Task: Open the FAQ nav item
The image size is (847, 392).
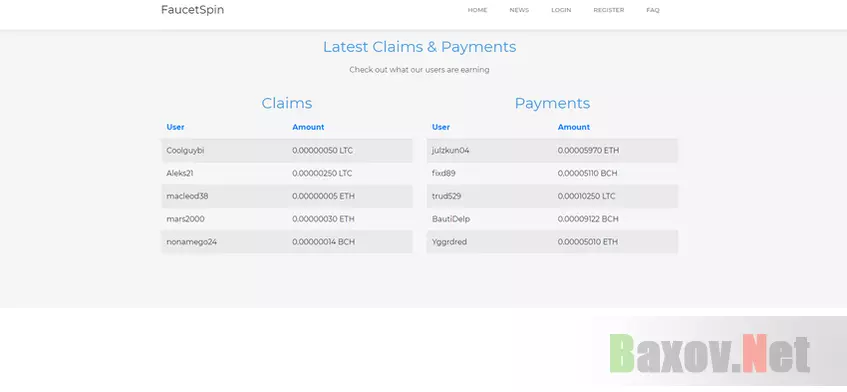Action: tap(653, 10)
